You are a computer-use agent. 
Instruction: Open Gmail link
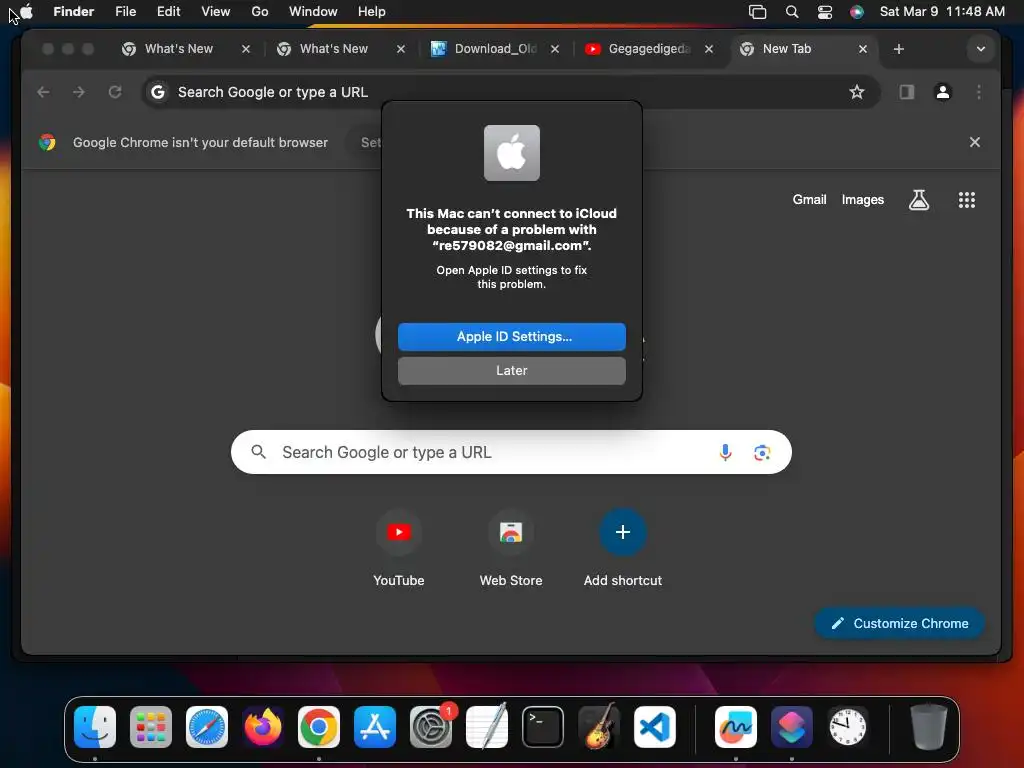click(809, 200)
